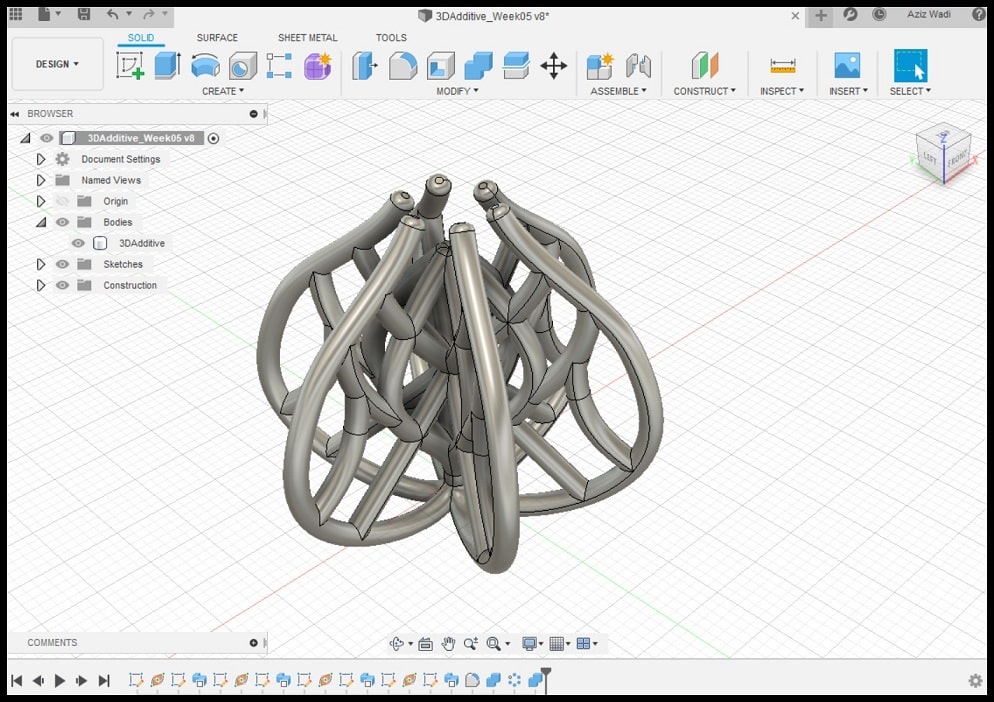Toggle visibility of the Sketches folder
This screenshot has width=994, height=702.
coord(62,264)
